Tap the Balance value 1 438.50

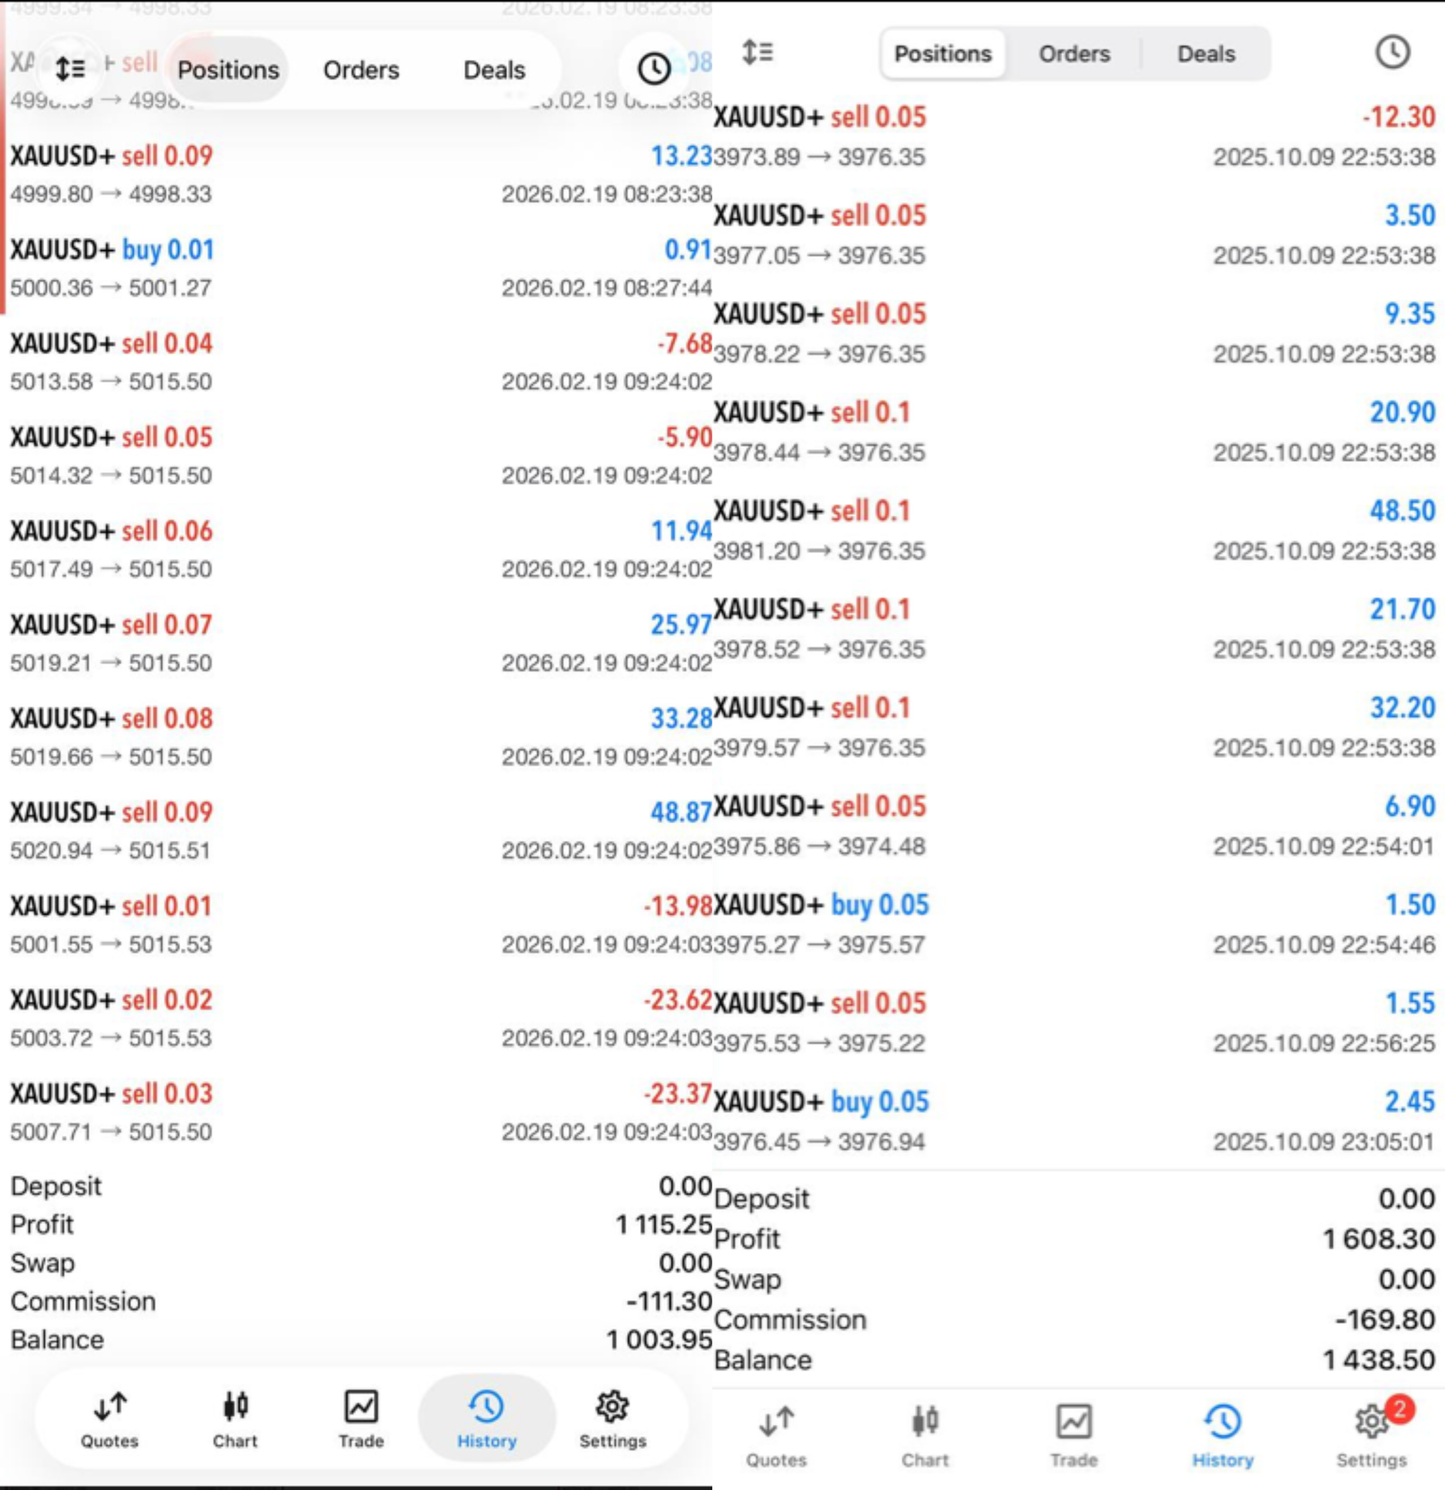pos(1380,1360)
